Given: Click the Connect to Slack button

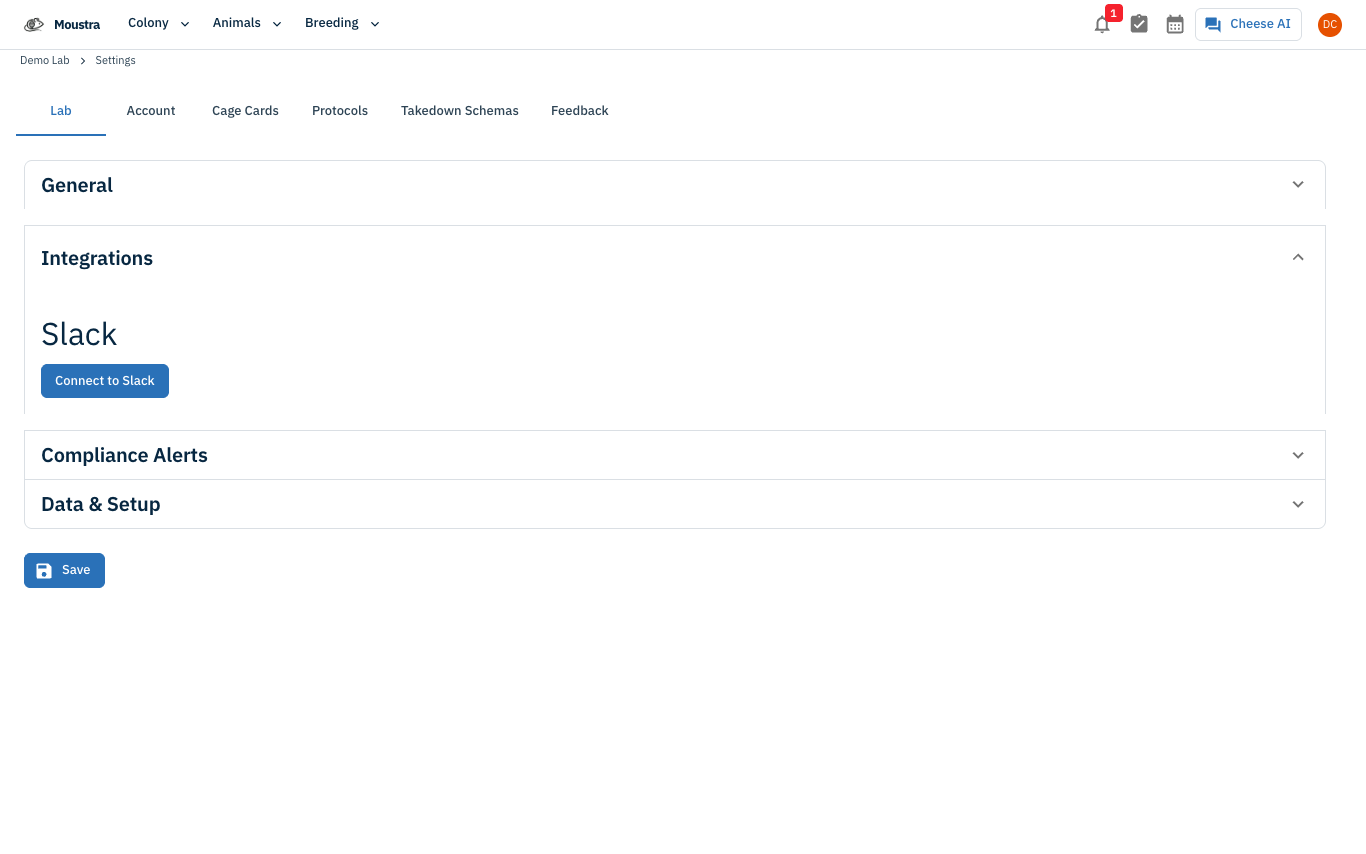Looking at the screenshot, I should click(x=105, y=381).
